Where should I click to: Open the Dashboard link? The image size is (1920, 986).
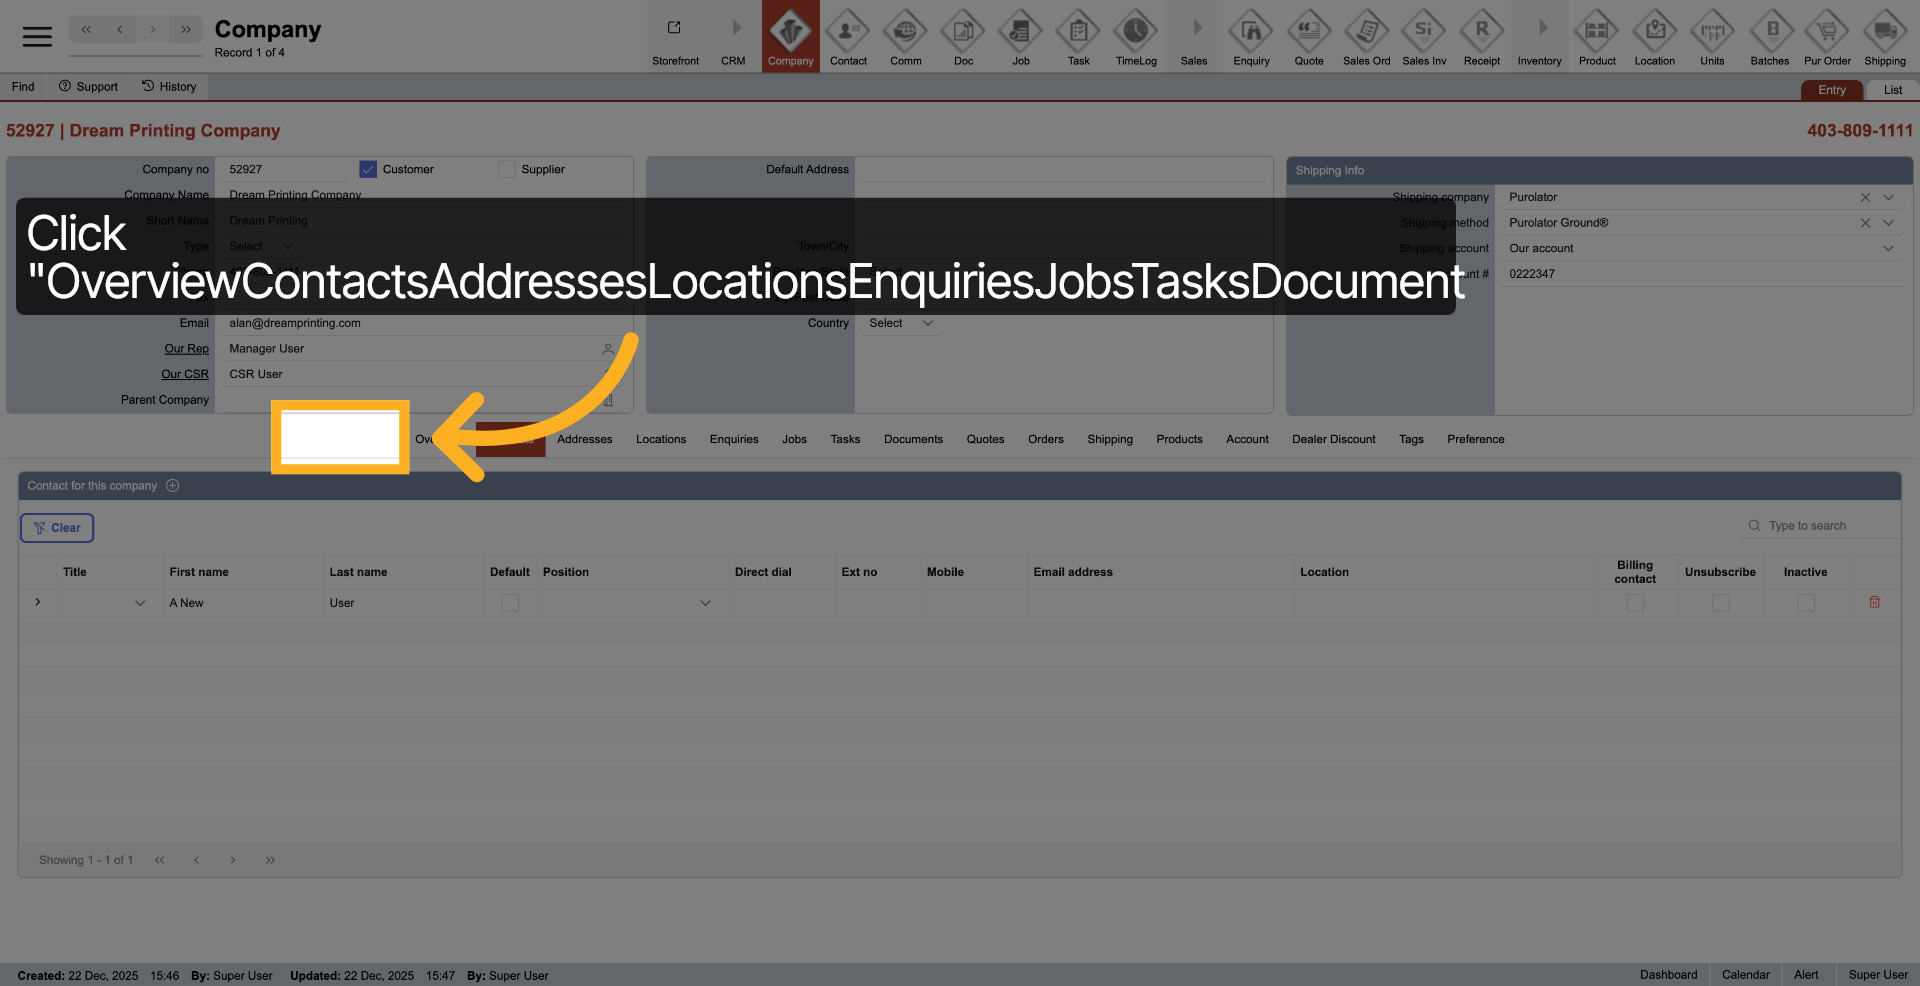[x=1668, y=975]
